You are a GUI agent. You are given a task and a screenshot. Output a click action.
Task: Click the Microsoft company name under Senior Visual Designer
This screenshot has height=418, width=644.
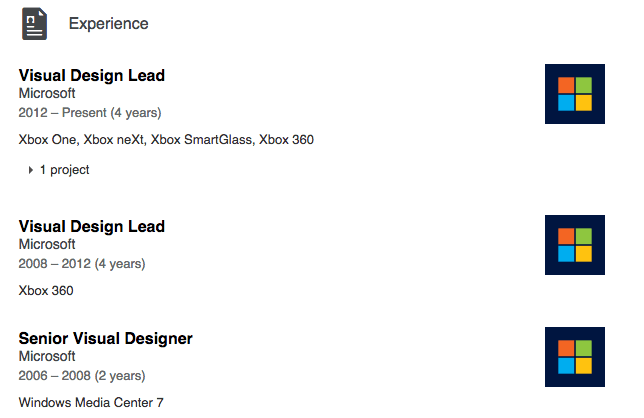click(47, 357)
